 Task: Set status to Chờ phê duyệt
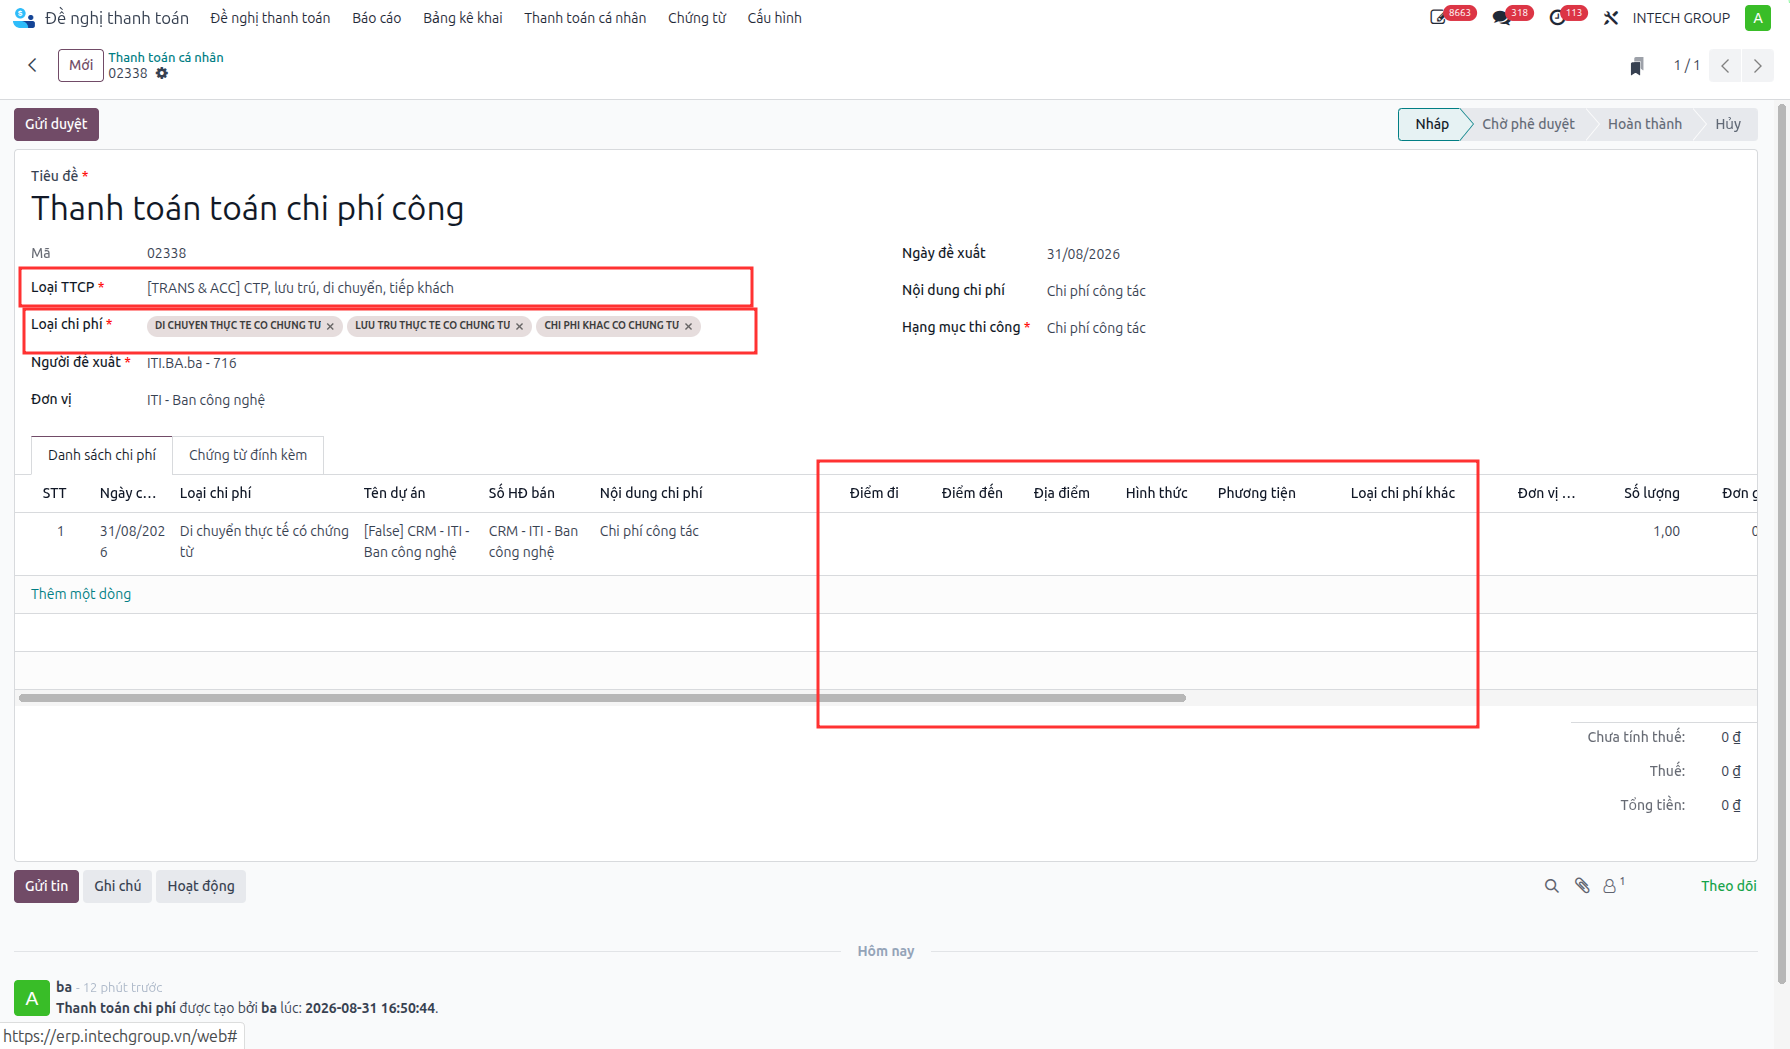pos(1528,124)
